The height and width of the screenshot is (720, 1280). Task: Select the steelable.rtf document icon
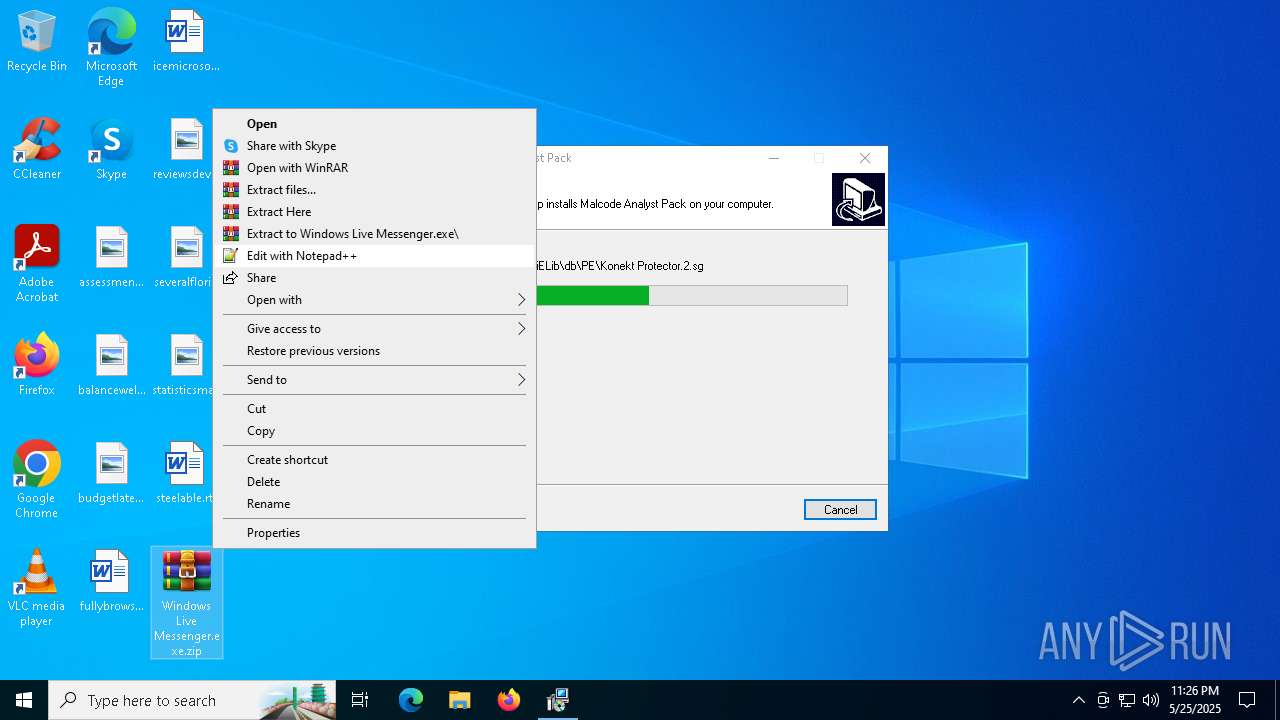(x=186, y=473)
